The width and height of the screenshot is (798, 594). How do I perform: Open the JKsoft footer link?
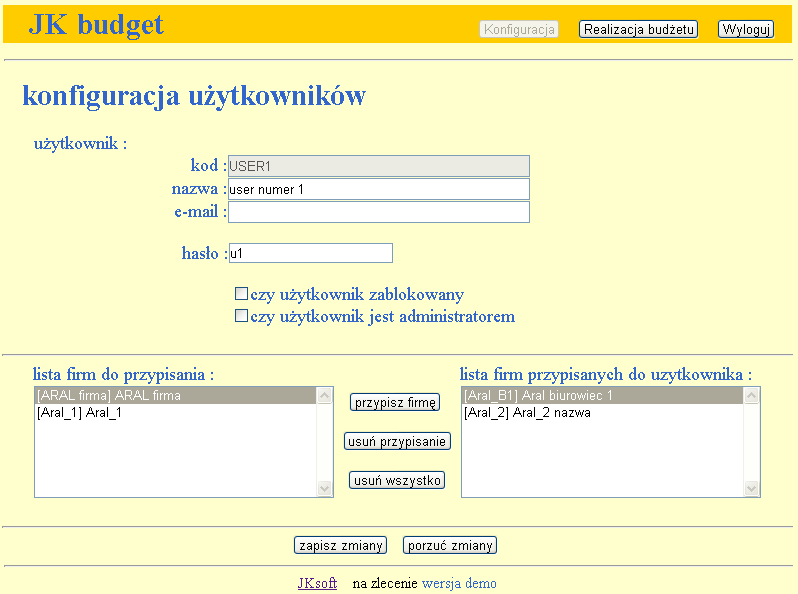317,584
